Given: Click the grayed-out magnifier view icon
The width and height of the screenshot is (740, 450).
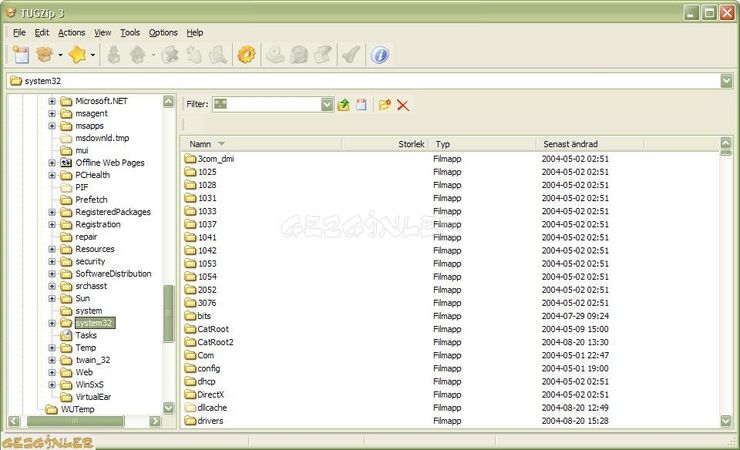Looking at the screenshot, I should point(218,55).
